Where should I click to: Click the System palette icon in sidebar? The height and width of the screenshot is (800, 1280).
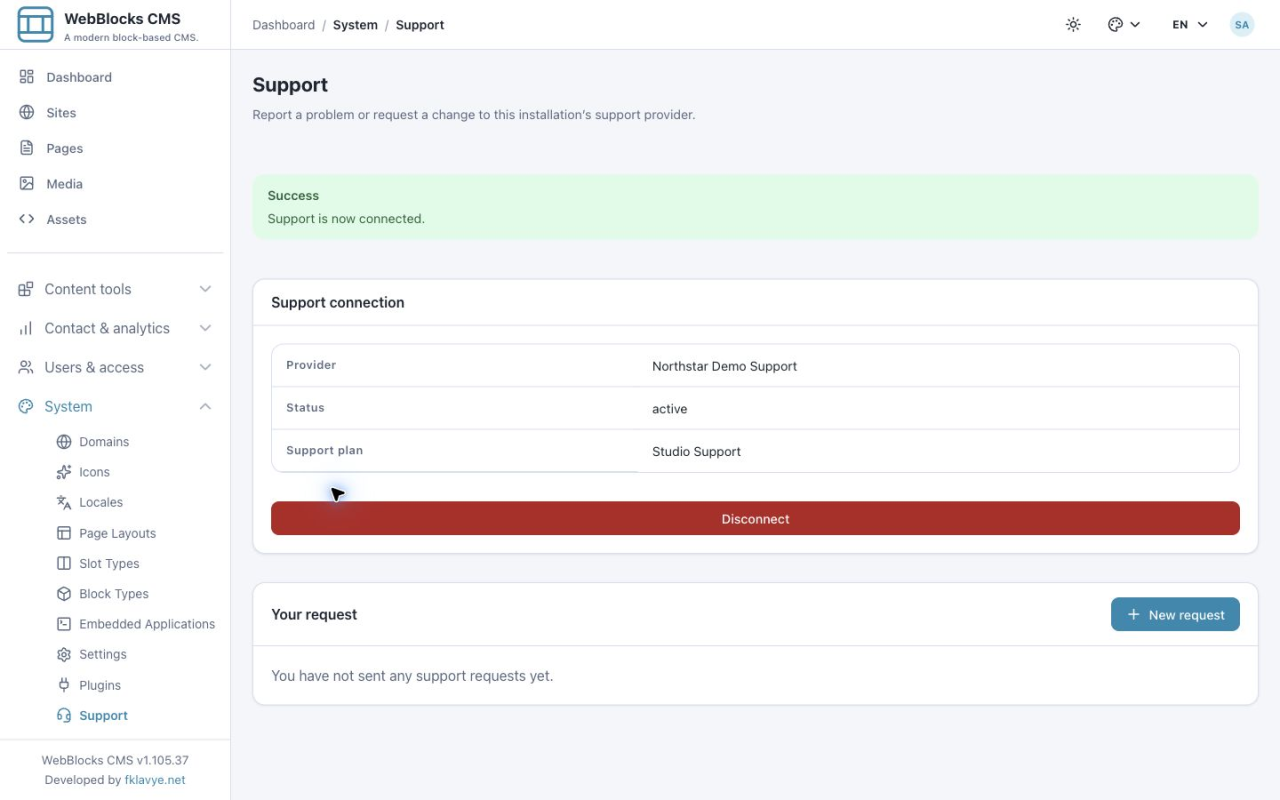(x=26, y=406)
